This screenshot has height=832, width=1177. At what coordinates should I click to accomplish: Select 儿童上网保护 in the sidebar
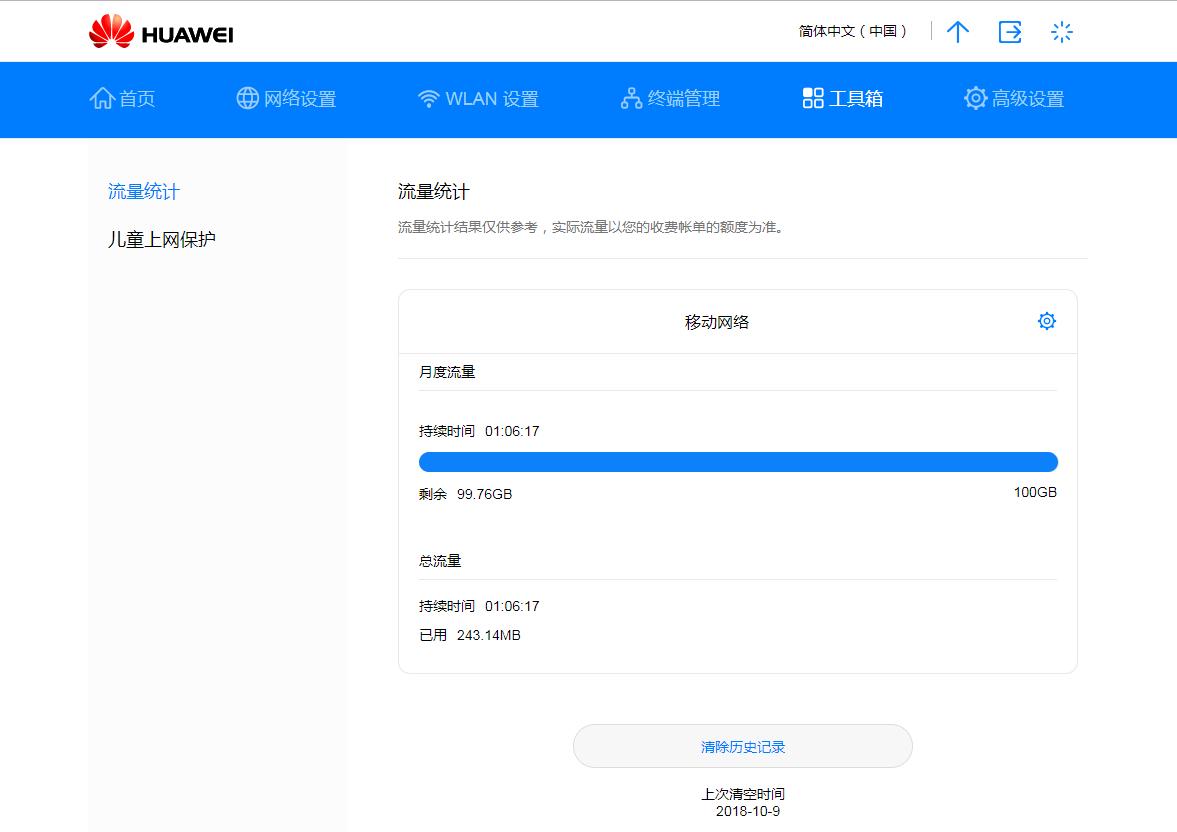(x=162, y=239)
